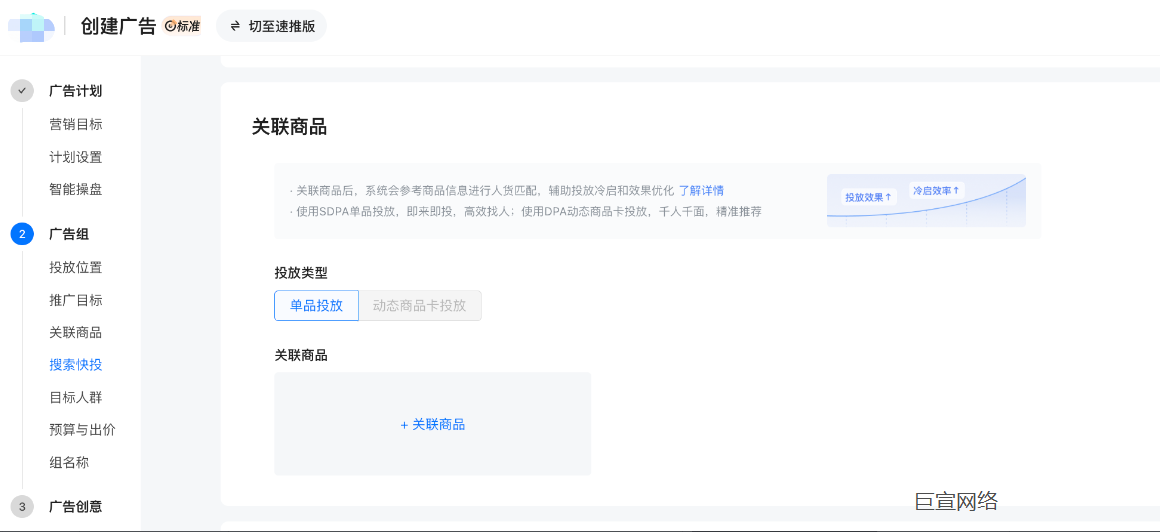Select 动态商品卡投放 delivery type
The width and height of the screenshot is (1160, 532).
point(419,306)
